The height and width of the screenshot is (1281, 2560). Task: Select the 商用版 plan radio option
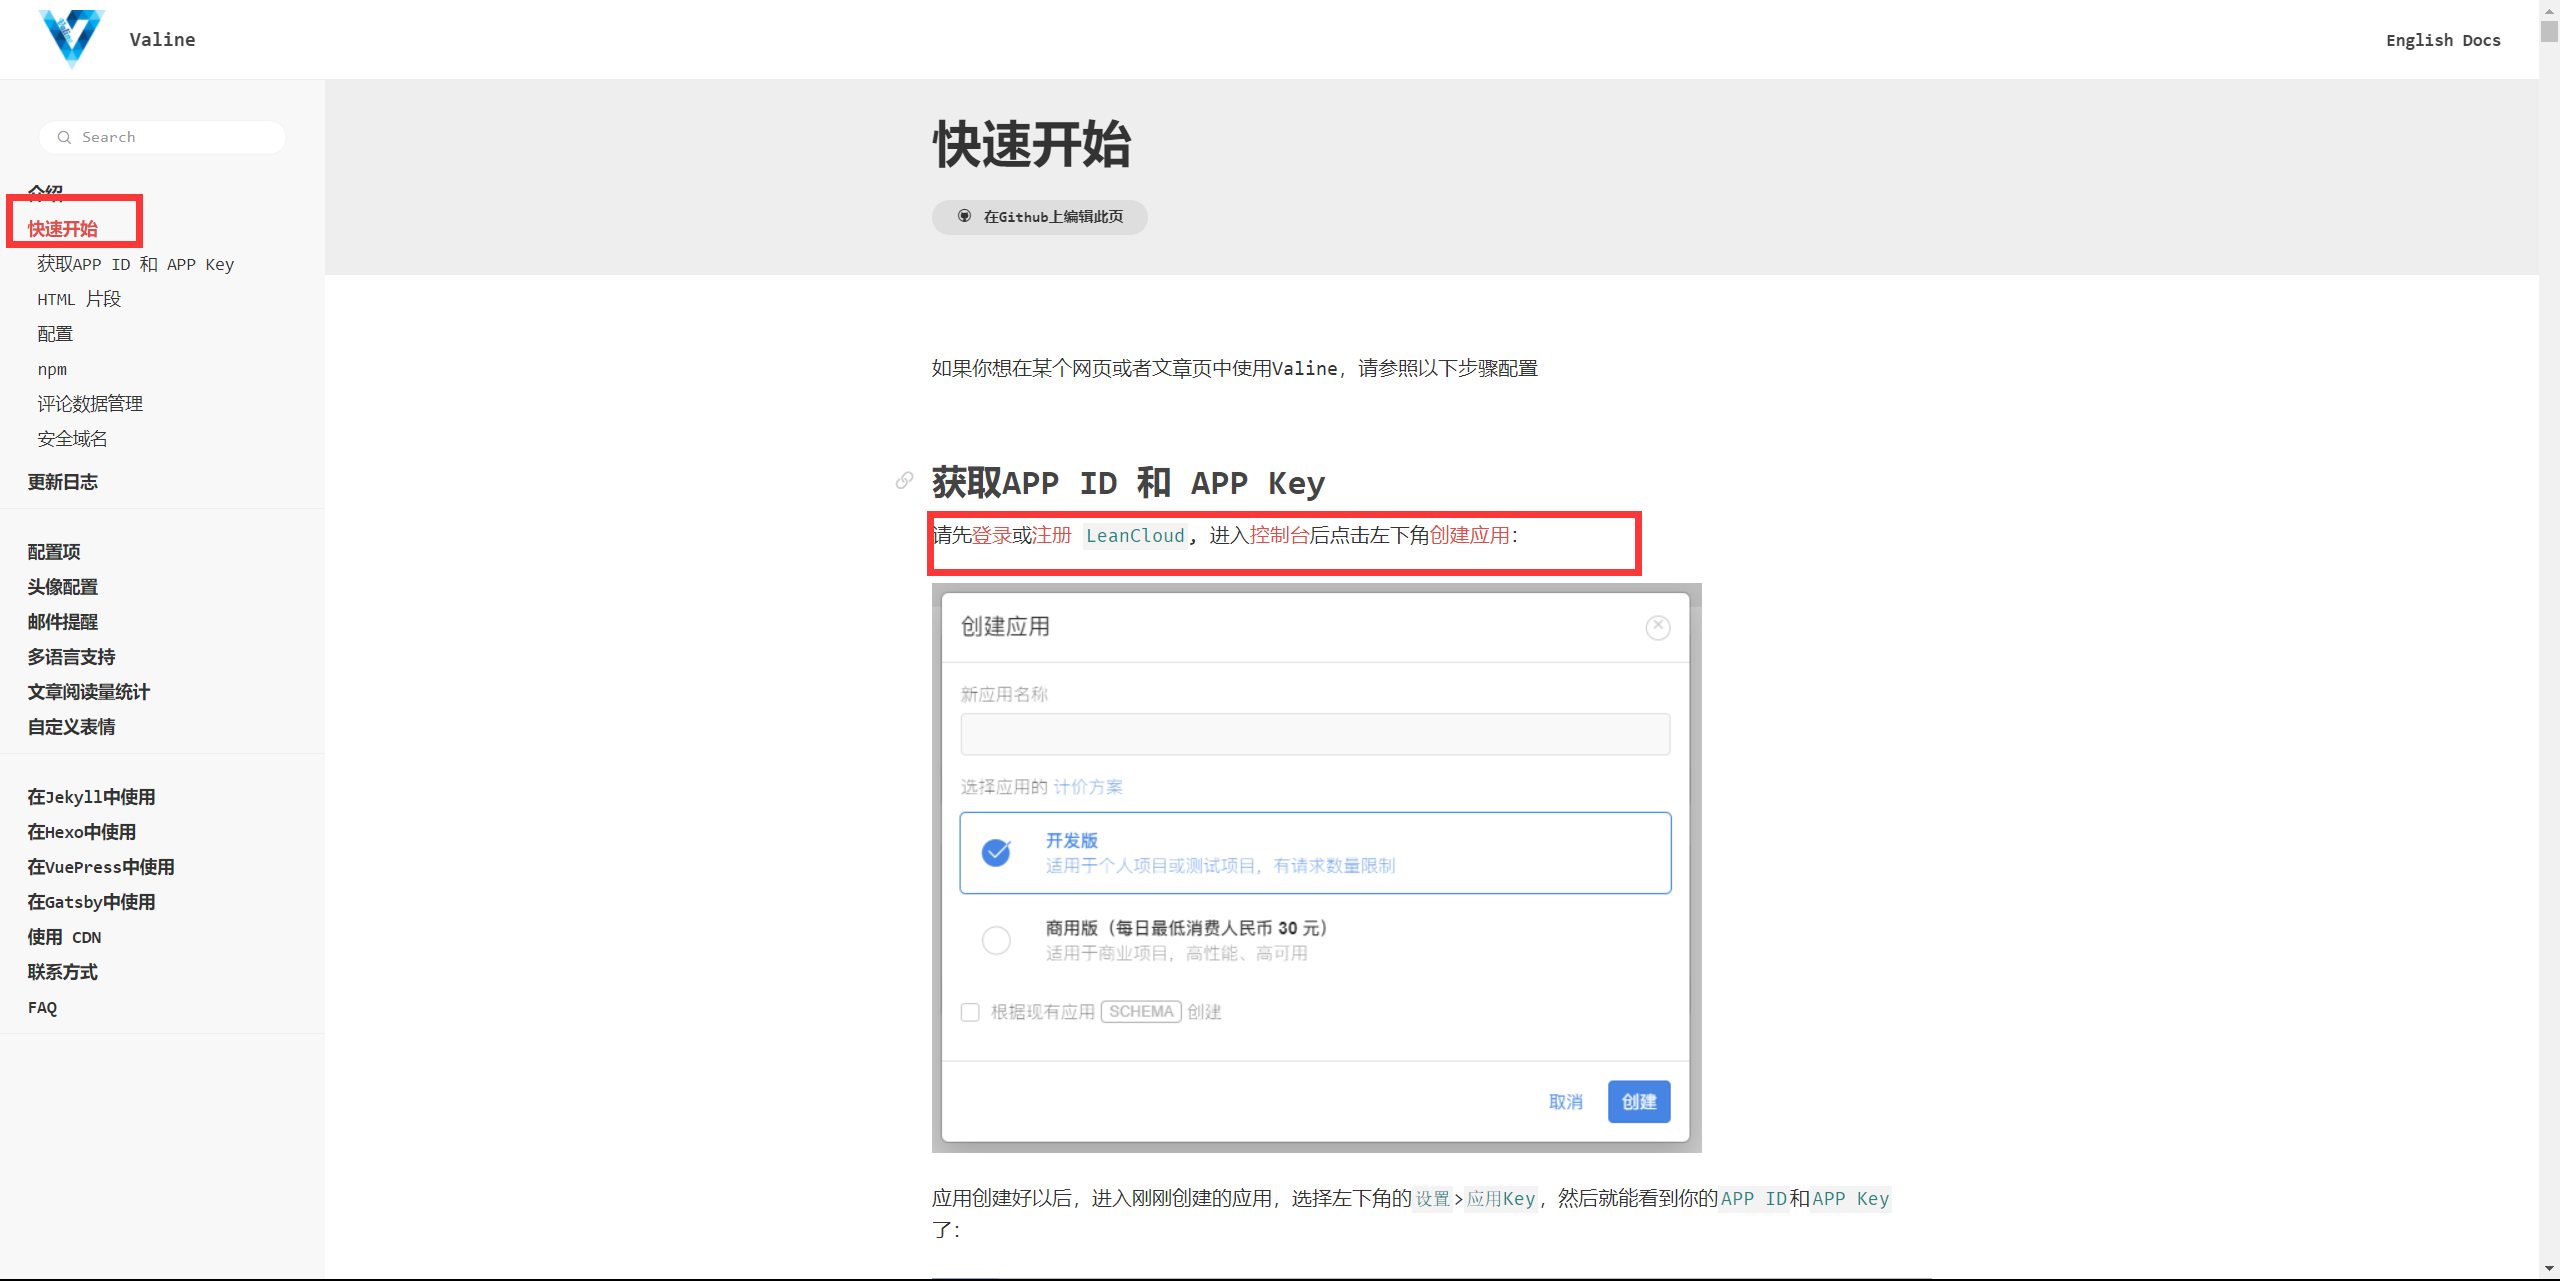(x=996, y=940)
